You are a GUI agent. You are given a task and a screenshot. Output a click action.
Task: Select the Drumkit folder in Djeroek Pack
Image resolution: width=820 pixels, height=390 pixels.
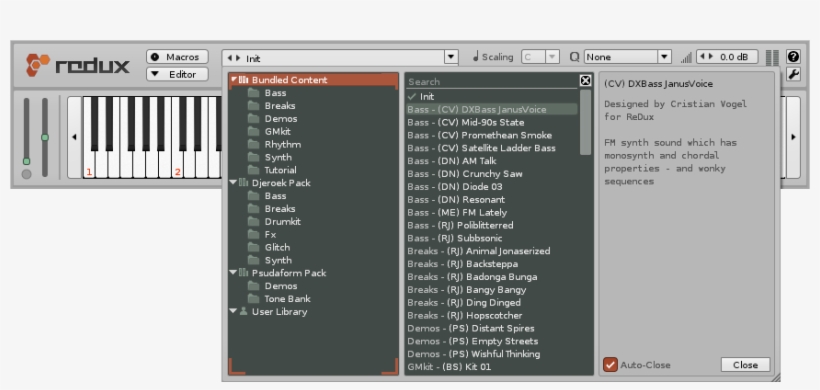pos(282,222)
